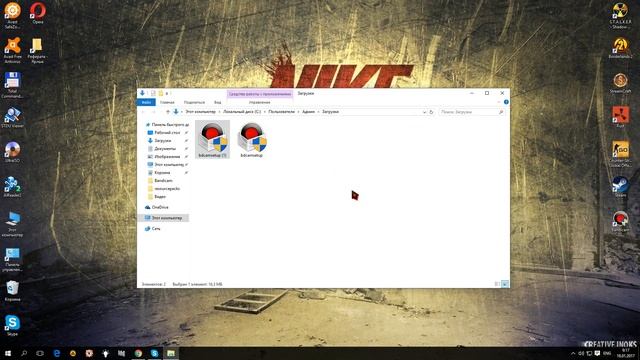Collapse the ribbon with the chevron

[x=499, y=102]
